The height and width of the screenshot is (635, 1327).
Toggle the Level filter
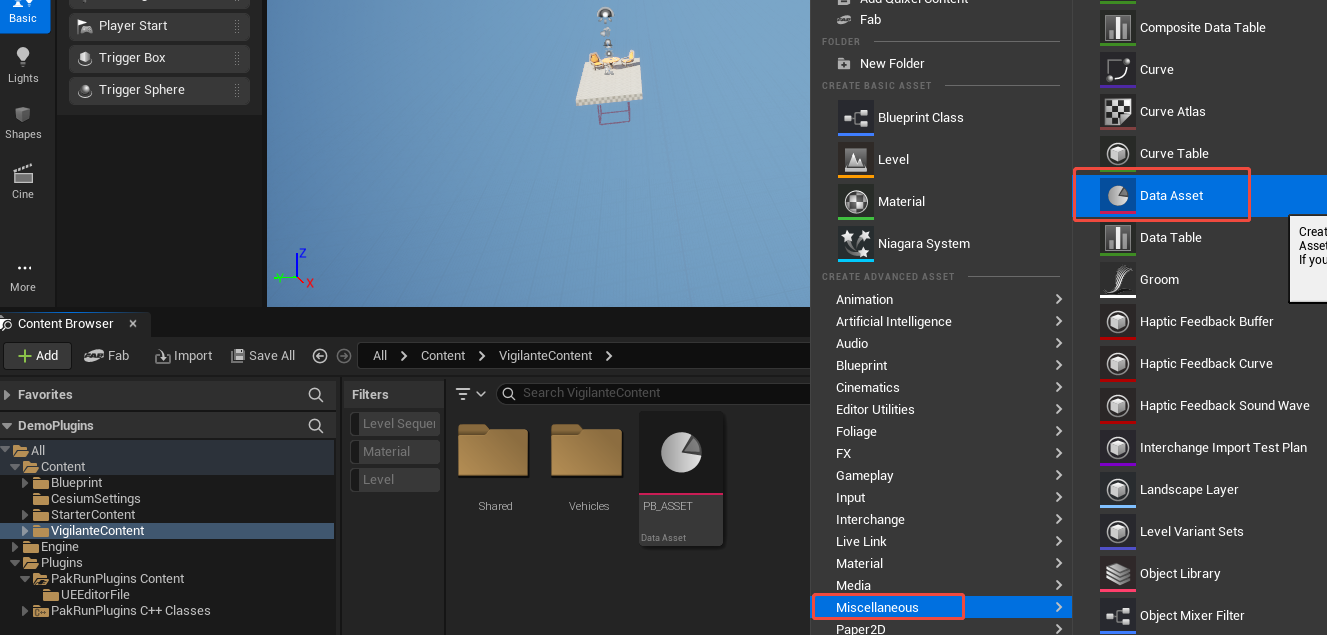[395, 480]
